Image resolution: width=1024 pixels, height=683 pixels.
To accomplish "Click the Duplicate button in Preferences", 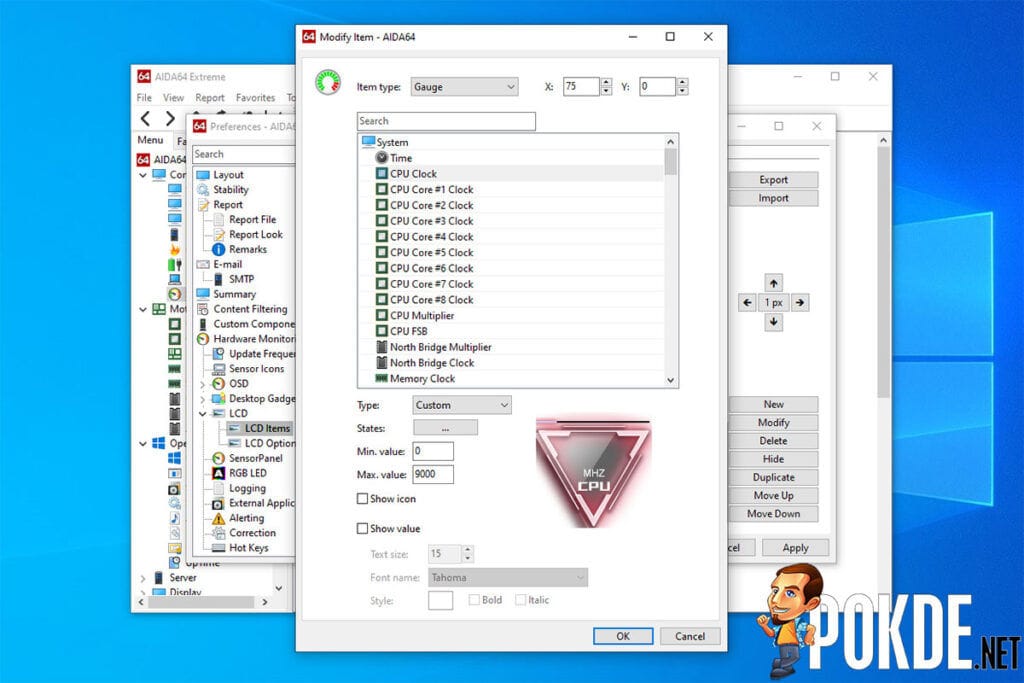I will (x=773, y=477).
